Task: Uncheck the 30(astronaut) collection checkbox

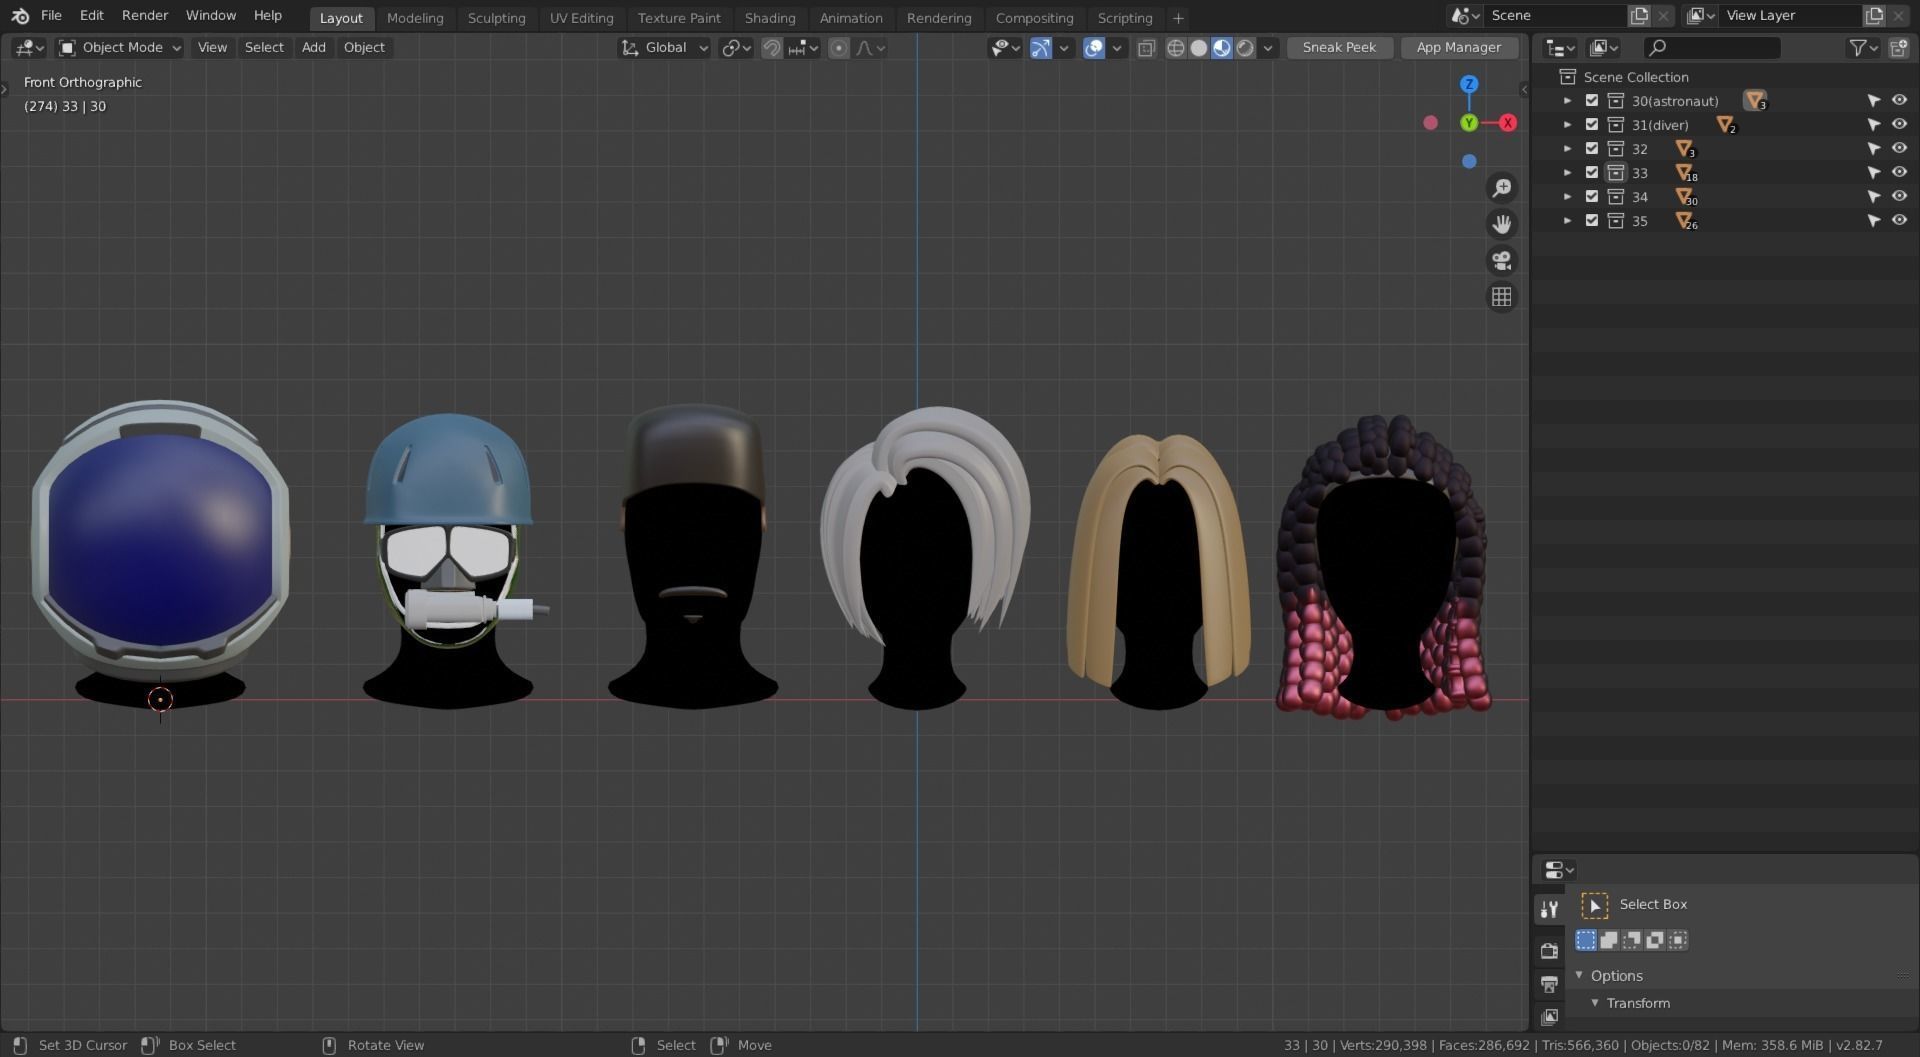Action: [x=1592, y=101]
